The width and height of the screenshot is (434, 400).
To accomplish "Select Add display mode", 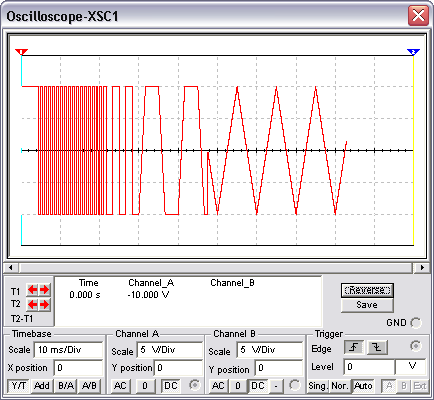I will [42, 386].
